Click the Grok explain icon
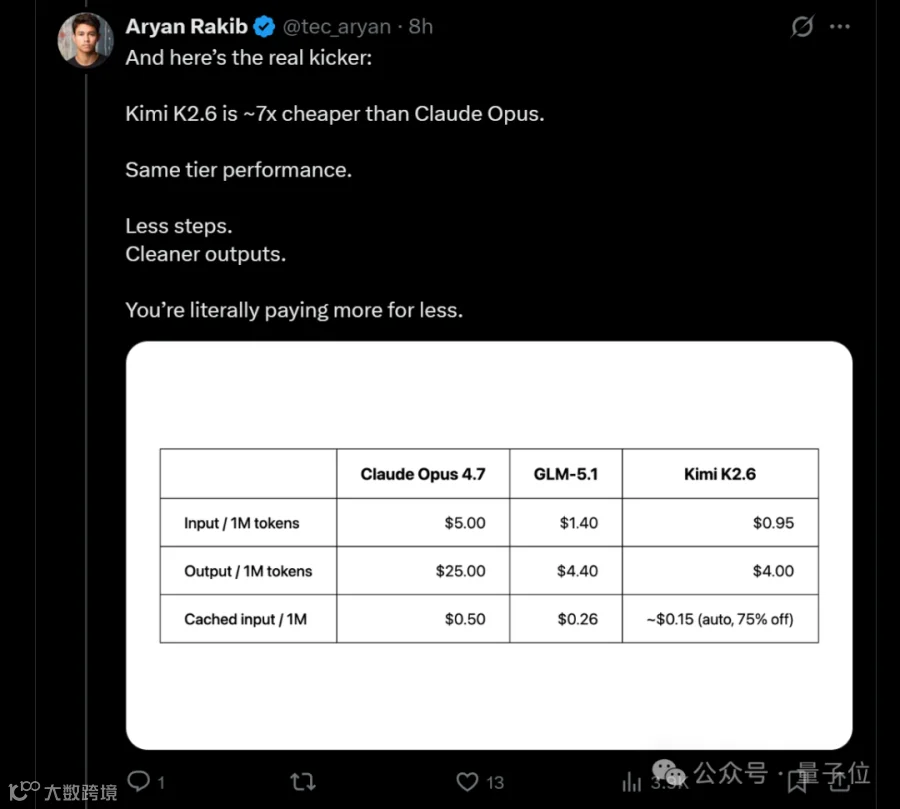This screenshot has height=809, width=900. pyautogui.click(x=802, y=27)
